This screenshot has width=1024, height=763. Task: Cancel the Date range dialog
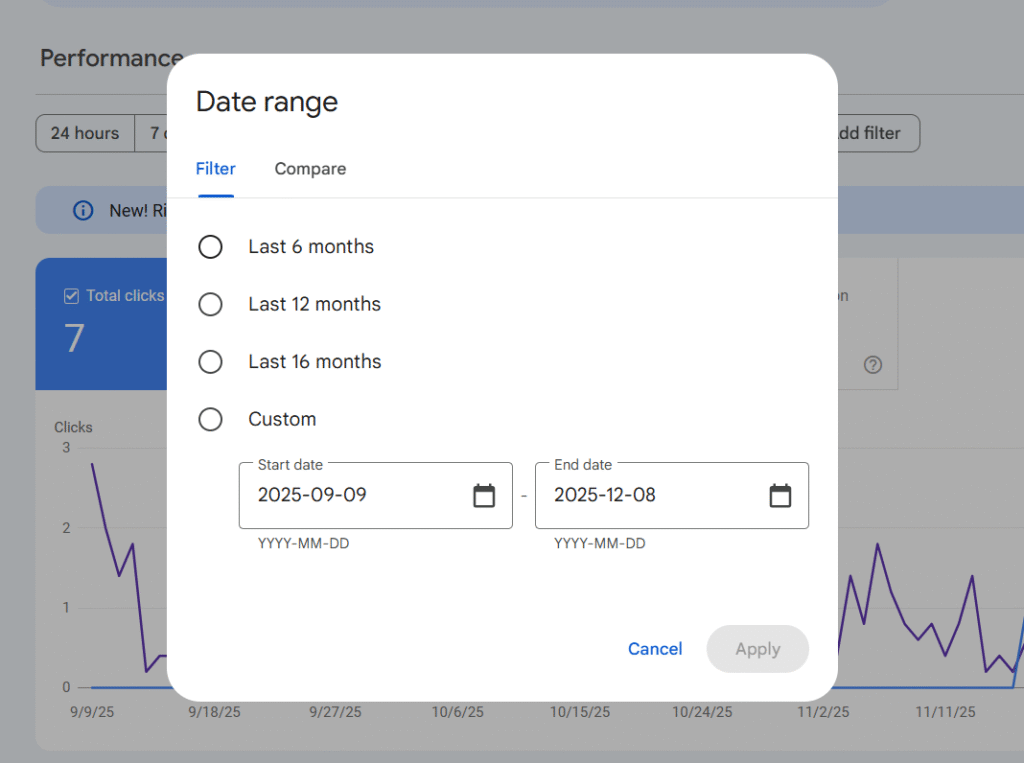coord(655,649)
